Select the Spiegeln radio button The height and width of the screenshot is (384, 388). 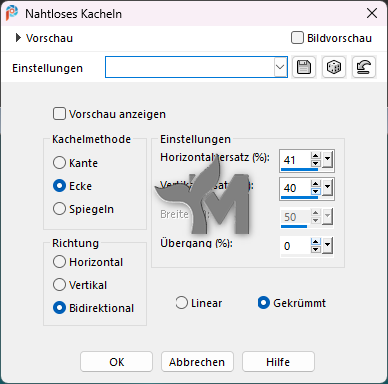[x=59, y=209]
